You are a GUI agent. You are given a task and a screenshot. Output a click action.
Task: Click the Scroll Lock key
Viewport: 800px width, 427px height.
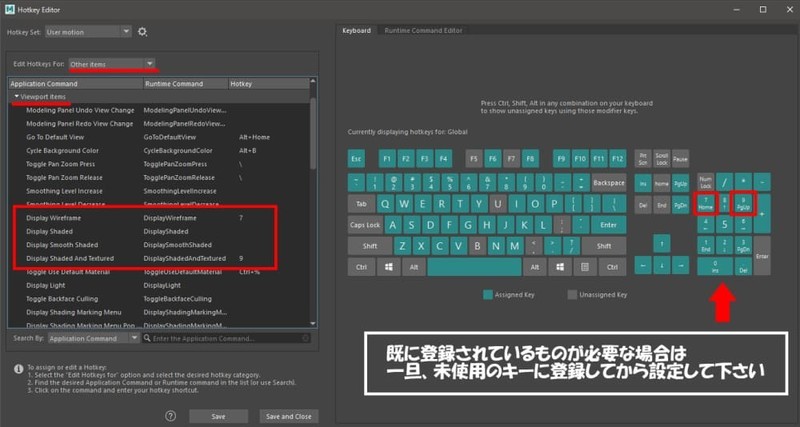point(662,159)
